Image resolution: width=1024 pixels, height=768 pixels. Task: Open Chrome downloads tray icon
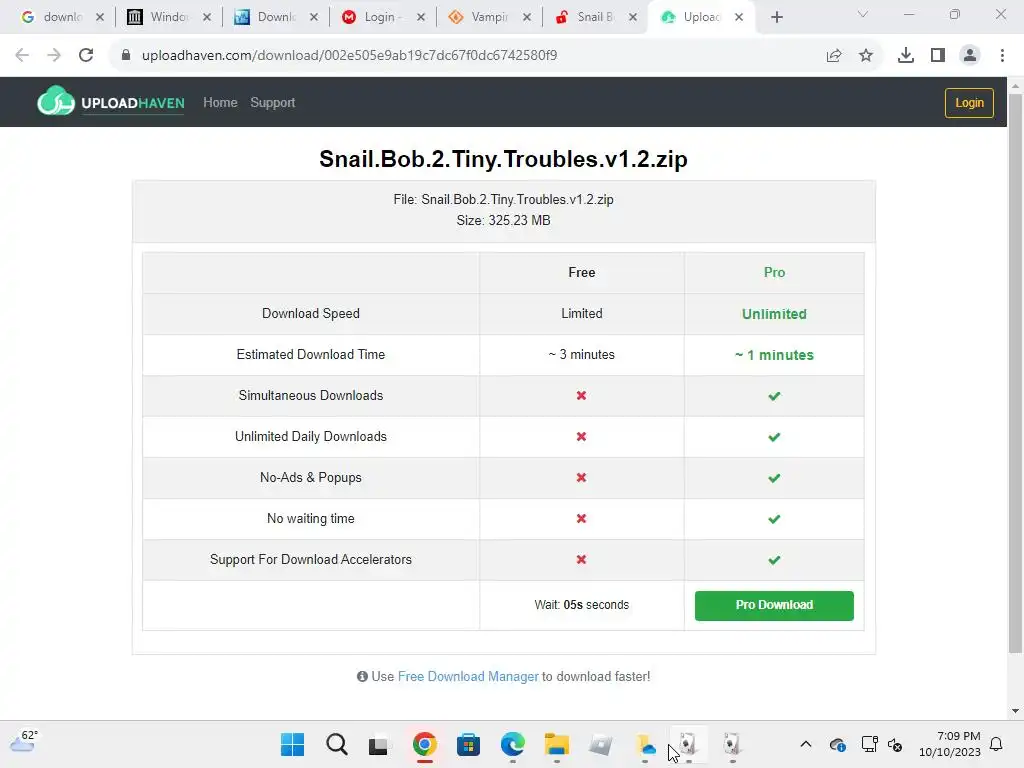(906, 56)
